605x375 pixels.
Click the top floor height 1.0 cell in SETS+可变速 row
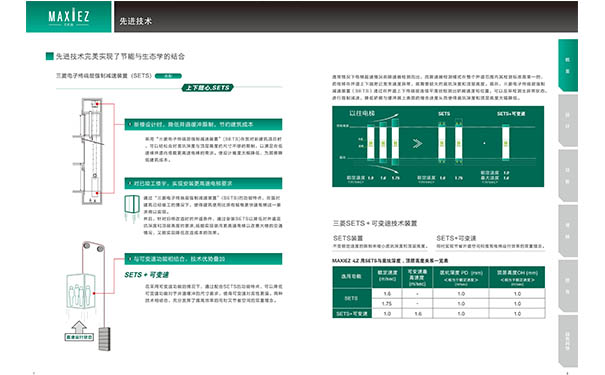coord(517,314)
